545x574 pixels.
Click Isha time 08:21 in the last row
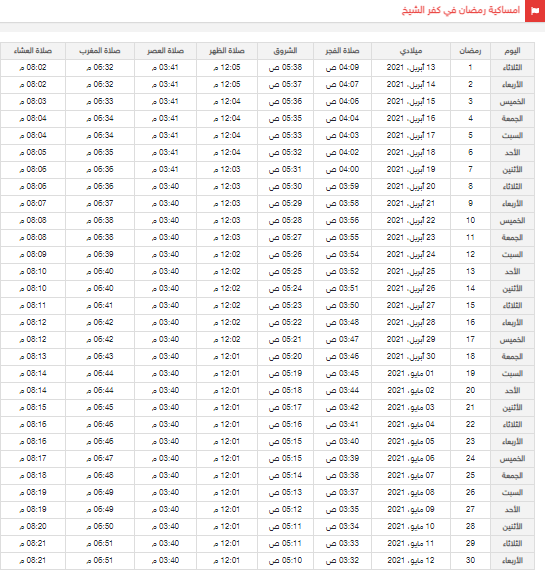point(33,560)
